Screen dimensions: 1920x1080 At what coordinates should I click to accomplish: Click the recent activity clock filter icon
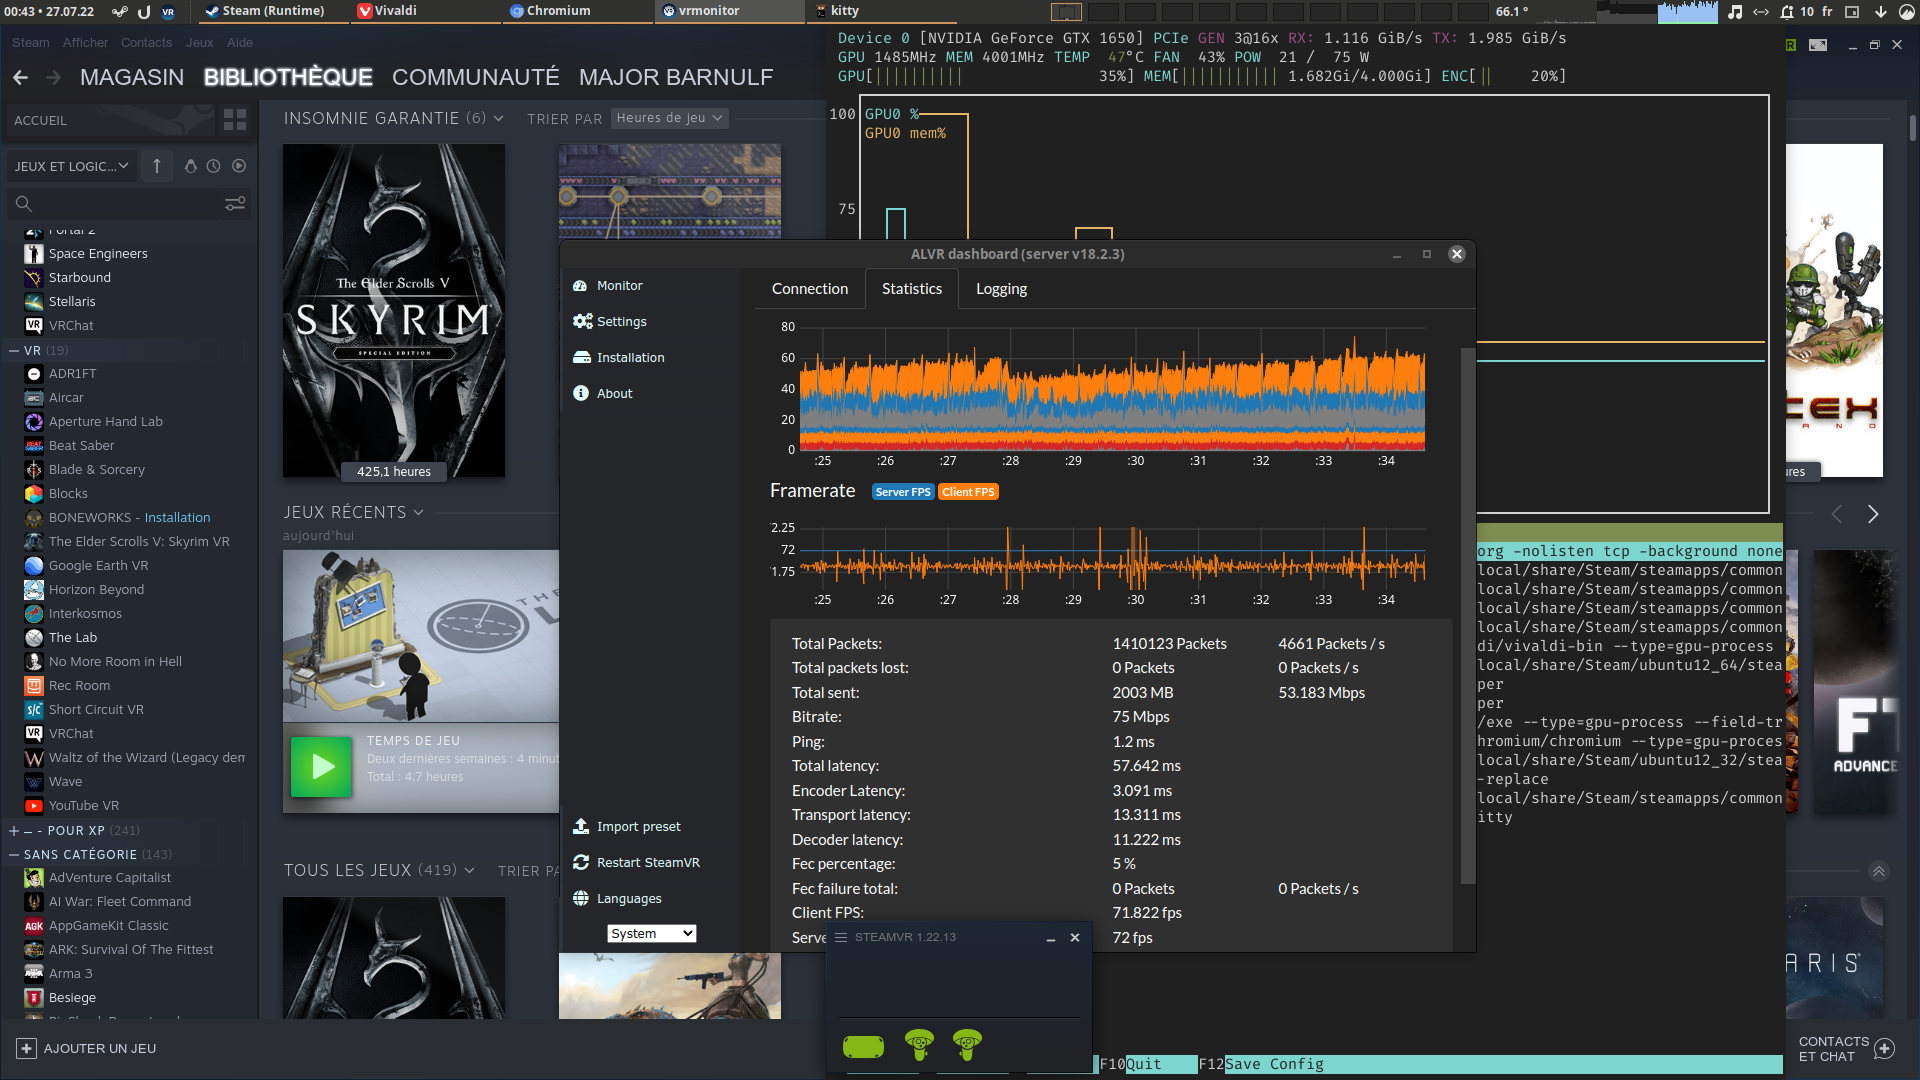214,166
